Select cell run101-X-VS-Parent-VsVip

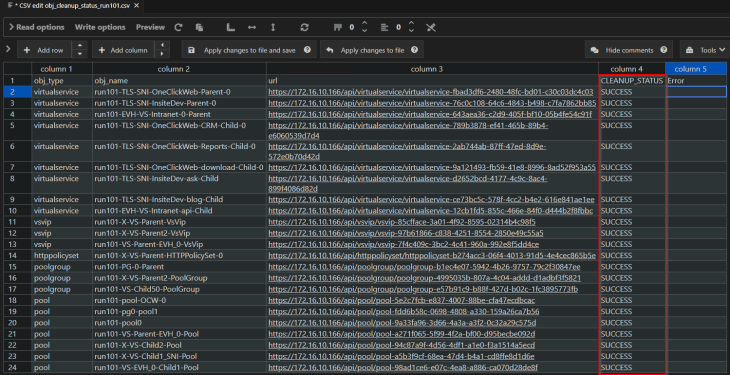tap(179, 222)
